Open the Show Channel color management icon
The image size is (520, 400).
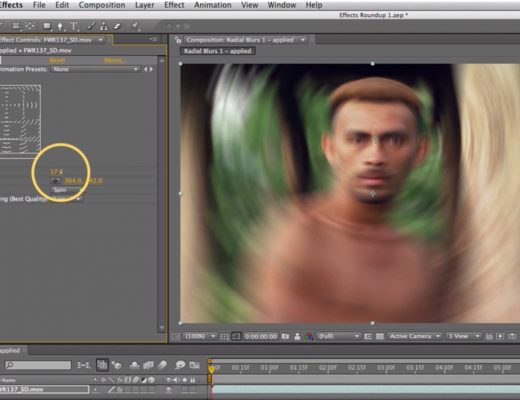(309, 336)
